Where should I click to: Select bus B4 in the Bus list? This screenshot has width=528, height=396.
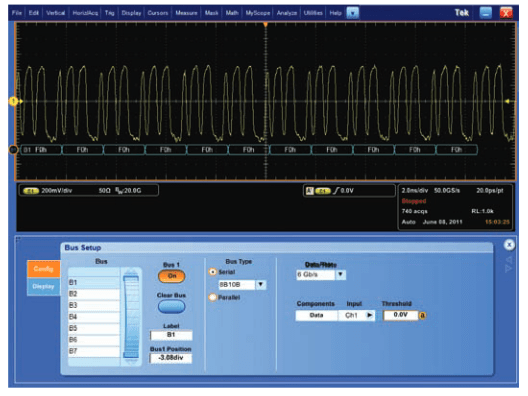(94, 317)
